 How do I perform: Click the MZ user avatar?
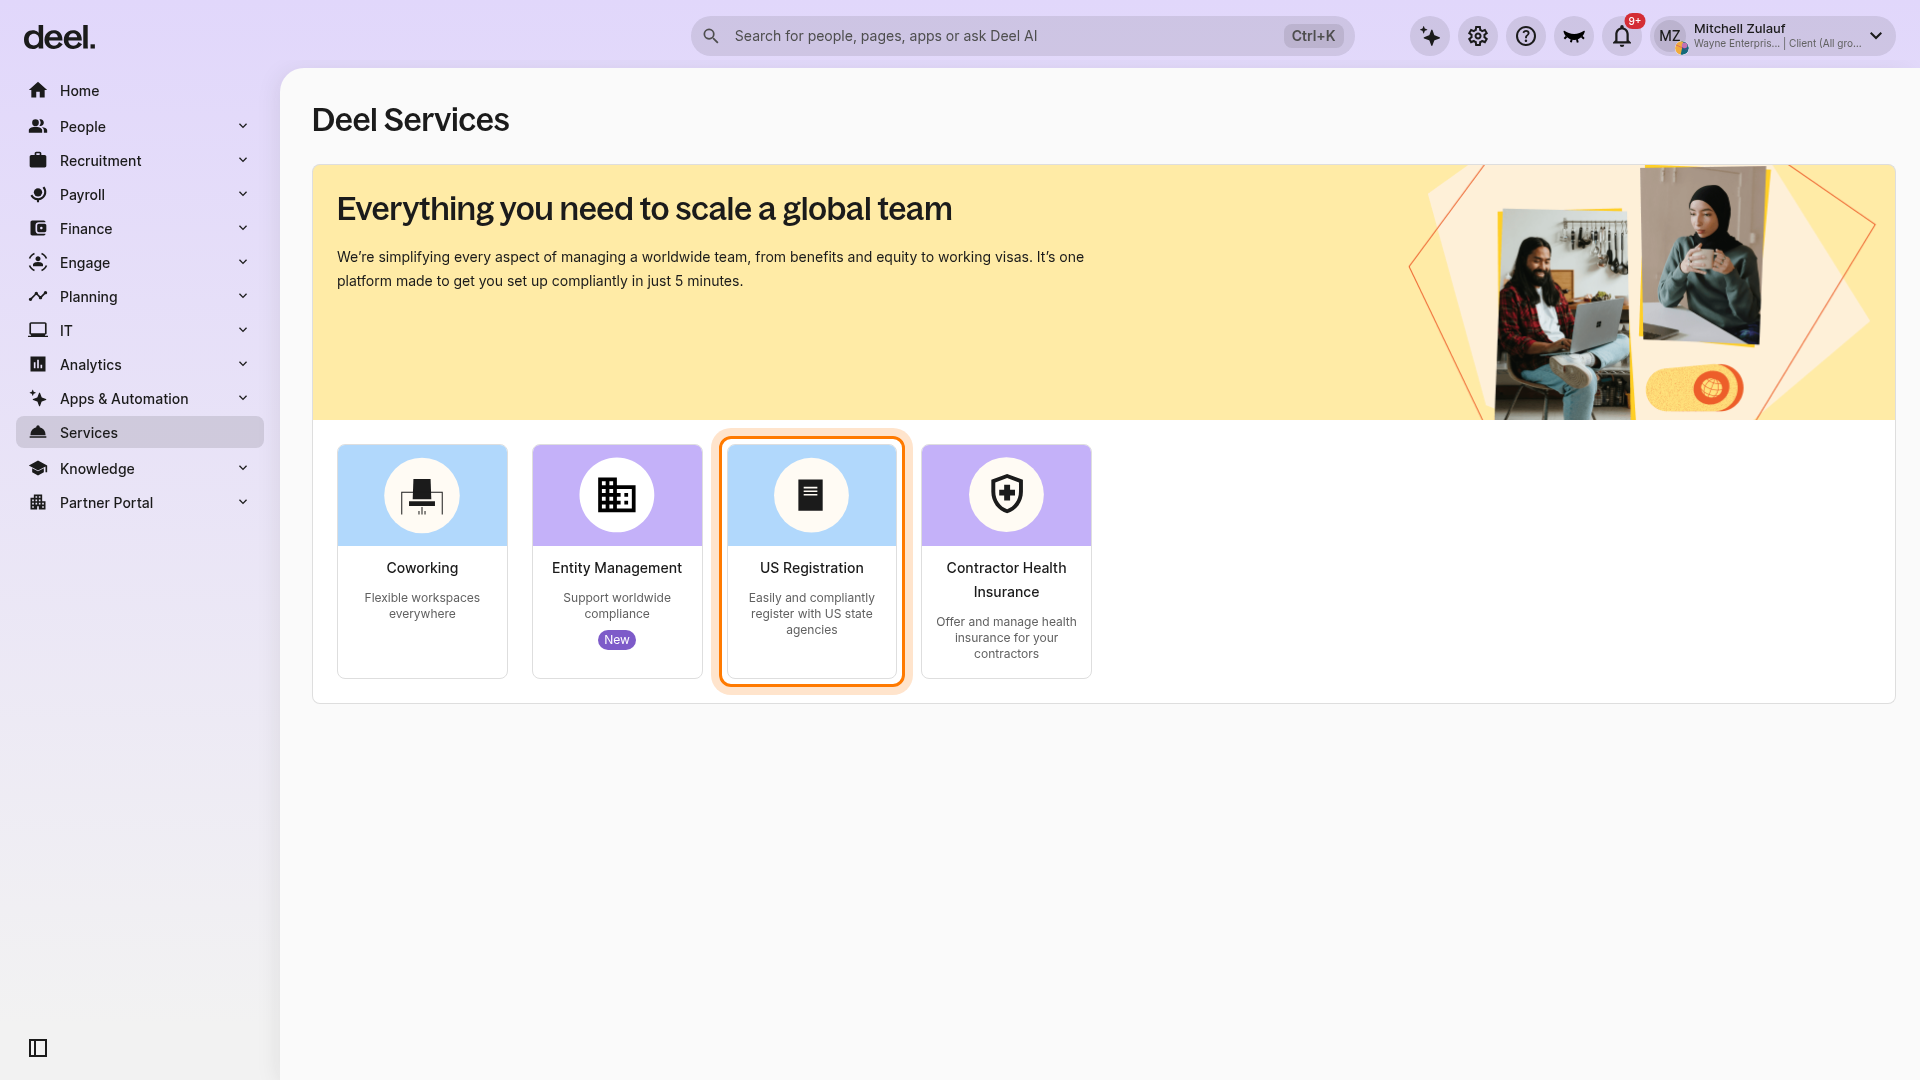click(x=1670, y=36)
